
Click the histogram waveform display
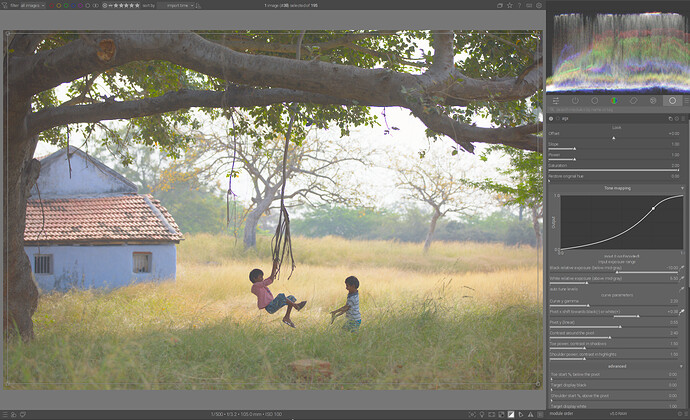click(x=618, y=52)
